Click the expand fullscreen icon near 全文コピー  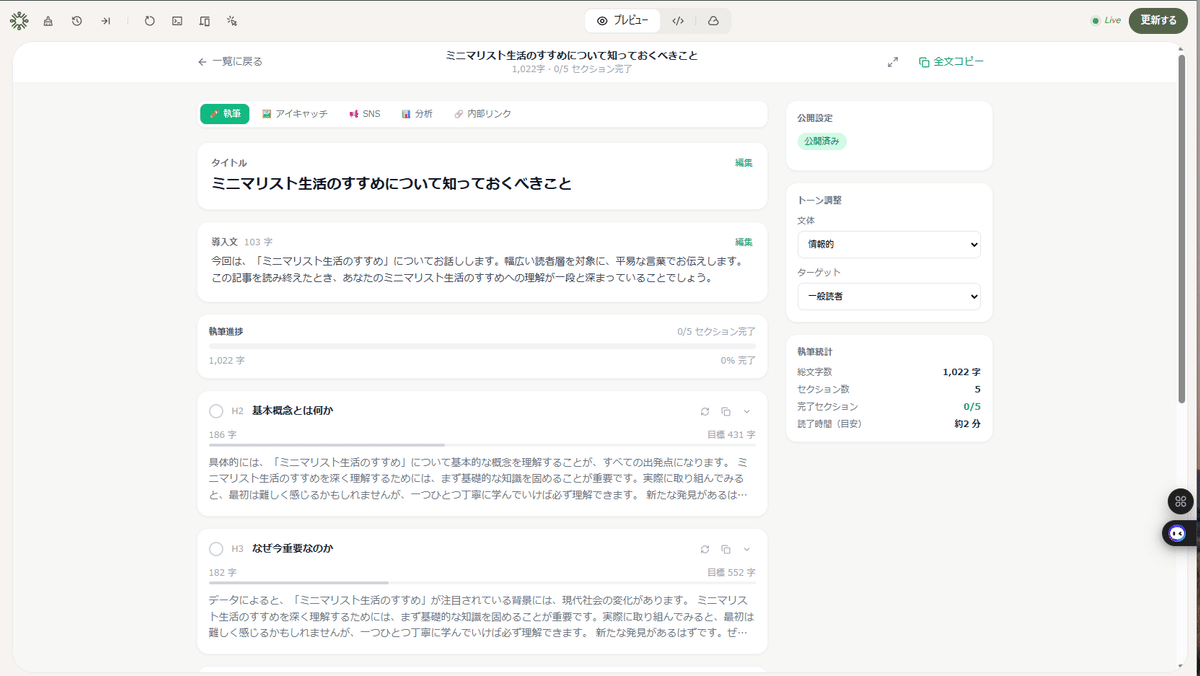point(893,61)
